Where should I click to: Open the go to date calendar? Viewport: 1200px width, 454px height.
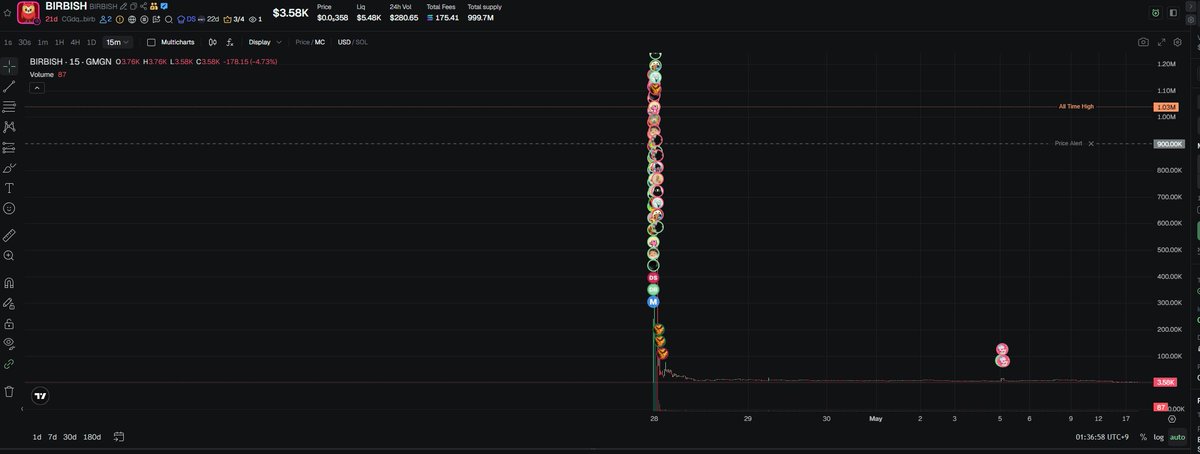coord(119,437)
